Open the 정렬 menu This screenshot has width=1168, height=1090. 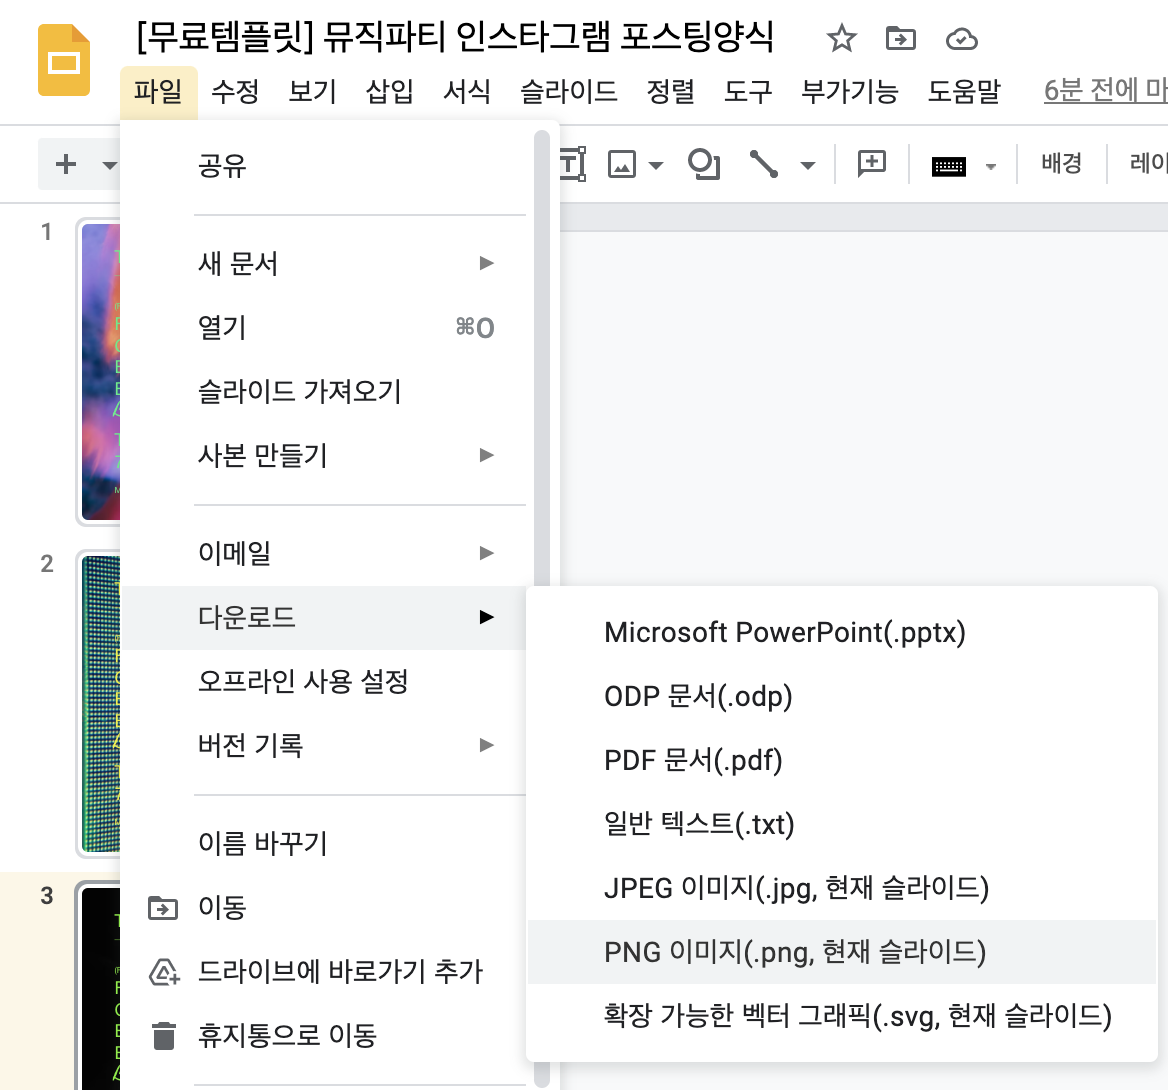coord(671,92)
